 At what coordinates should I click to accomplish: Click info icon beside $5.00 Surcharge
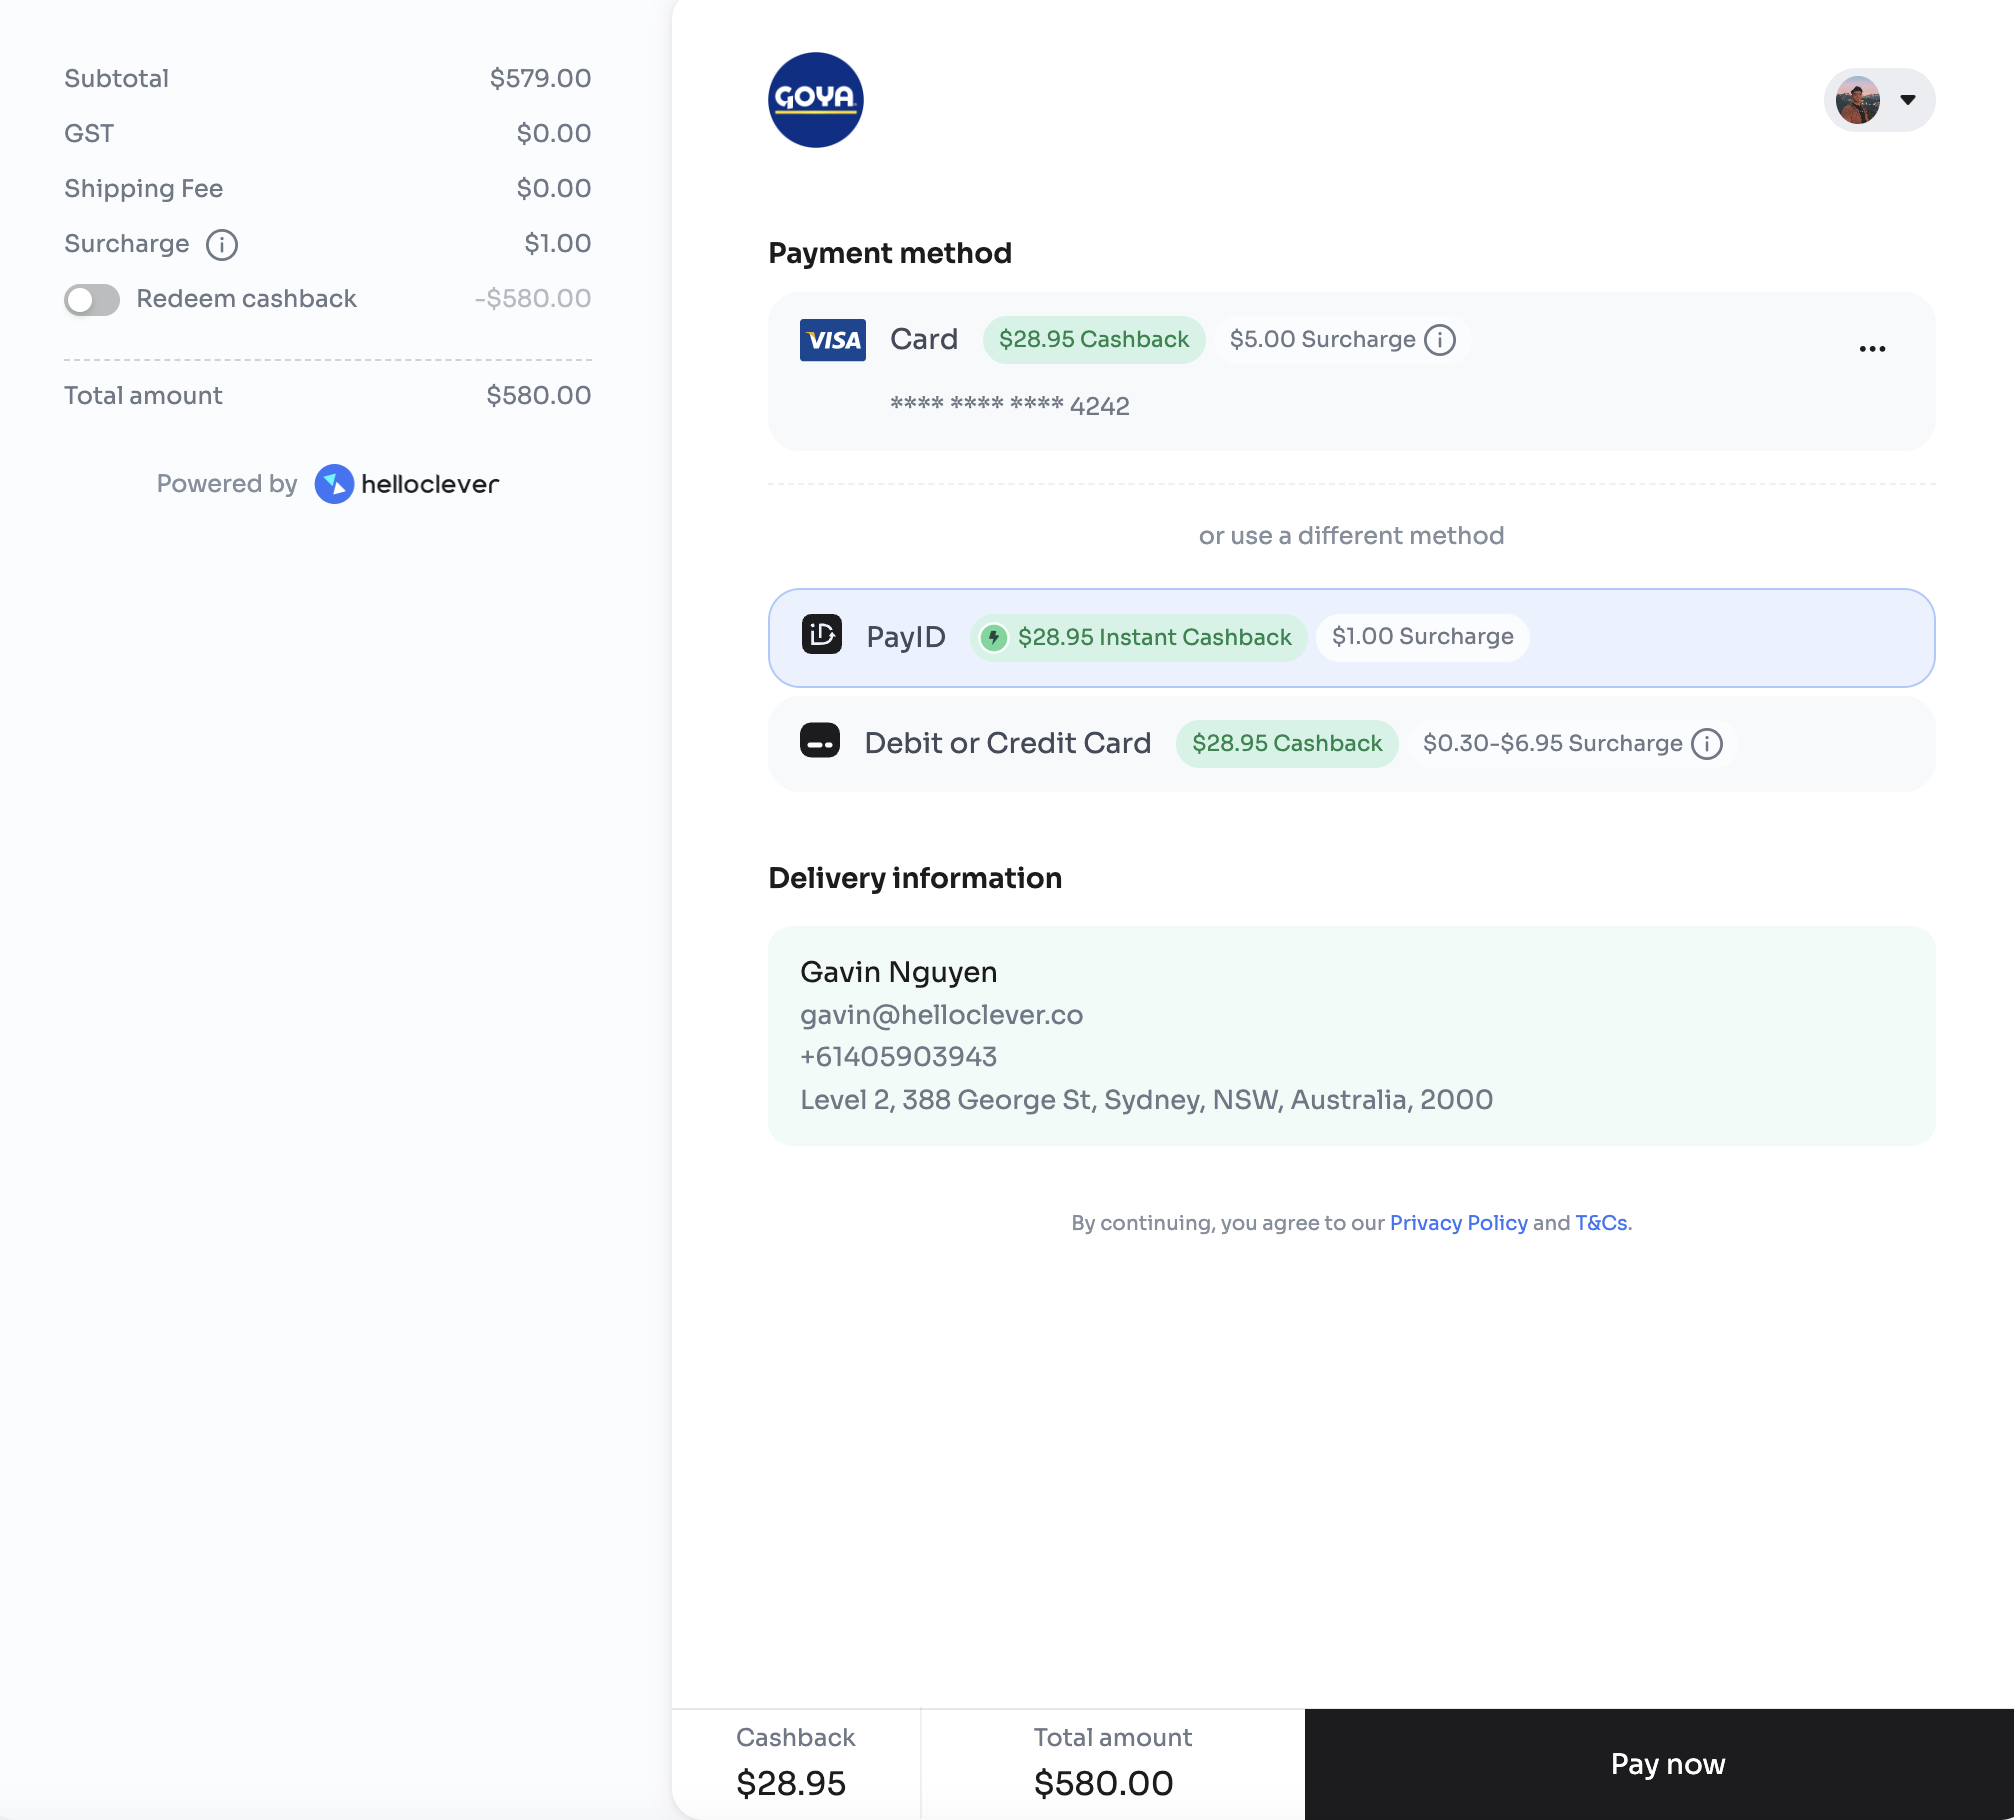[1440, 340]
